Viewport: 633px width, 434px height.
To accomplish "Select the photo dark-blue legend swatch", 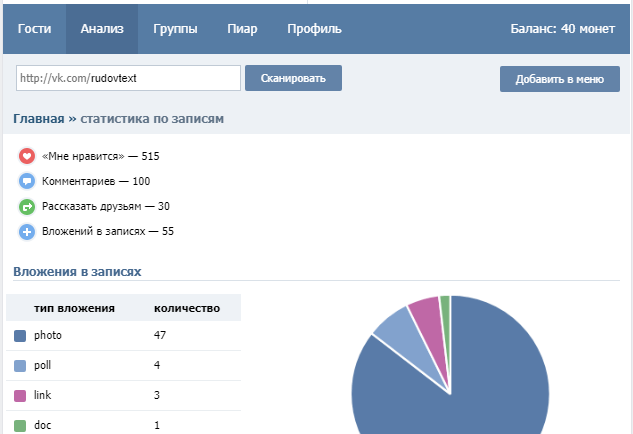I will click(20, 336).
